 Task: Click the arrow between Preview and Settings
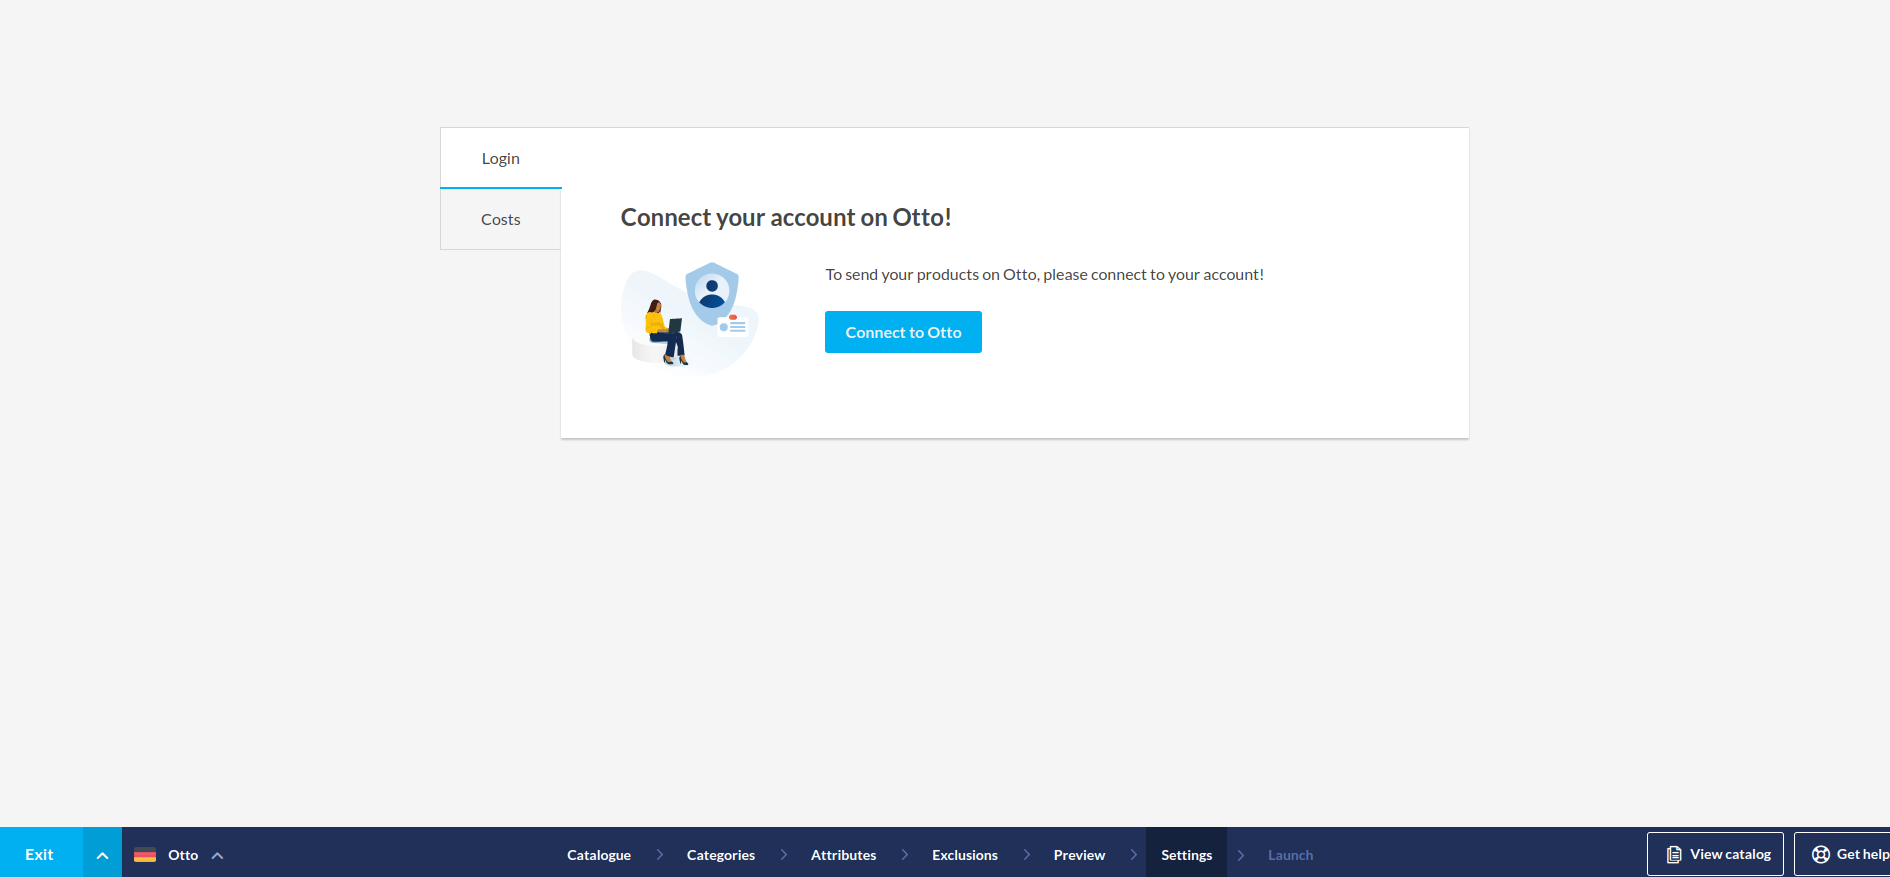[1133, 855]
